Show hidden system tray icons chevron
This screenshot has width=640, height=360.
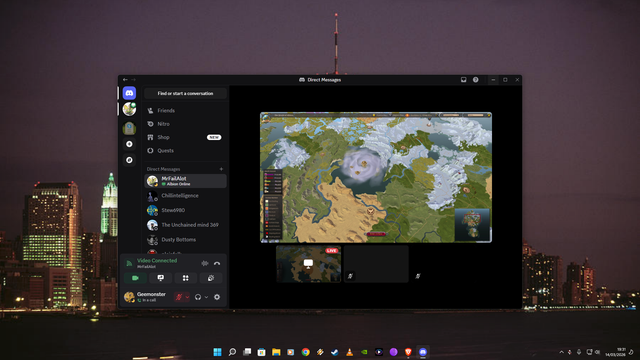pos(562,352)
